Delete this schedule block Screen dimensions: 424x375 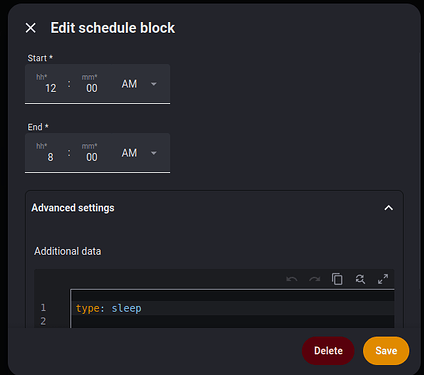click(x=328, y=351)
